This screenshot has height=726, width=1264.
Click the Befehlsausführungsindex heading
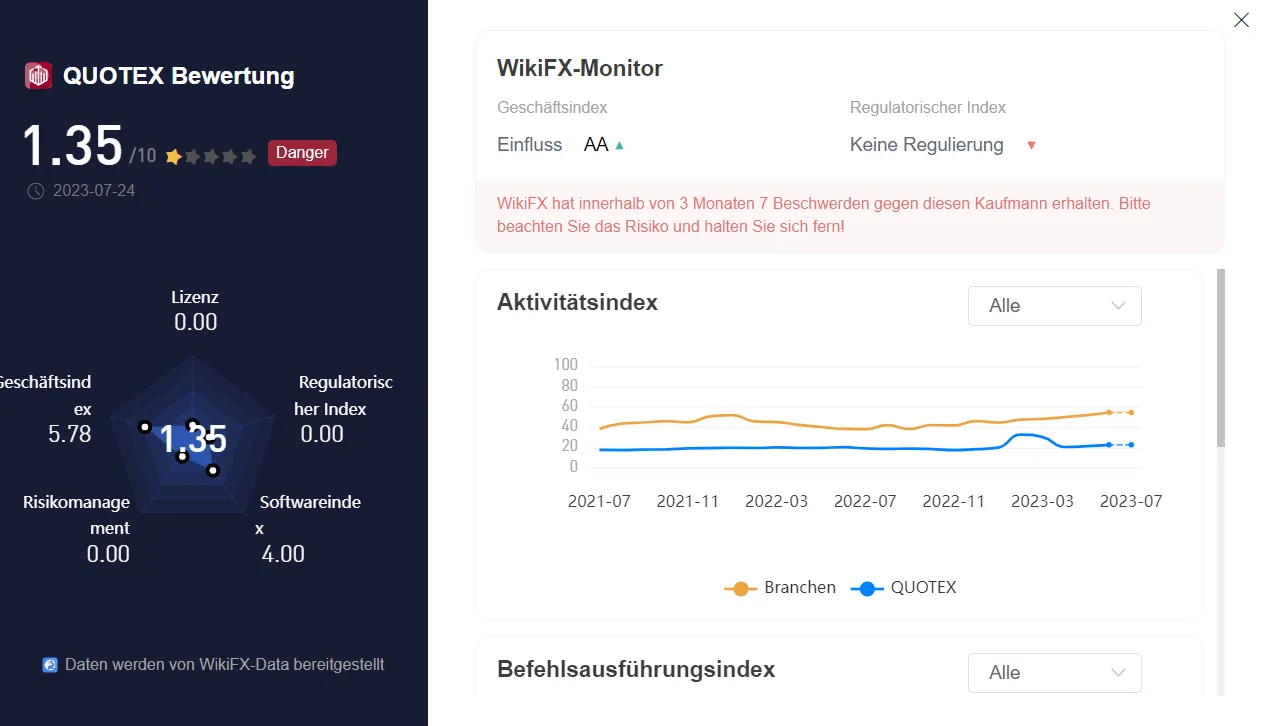[636, 669]
